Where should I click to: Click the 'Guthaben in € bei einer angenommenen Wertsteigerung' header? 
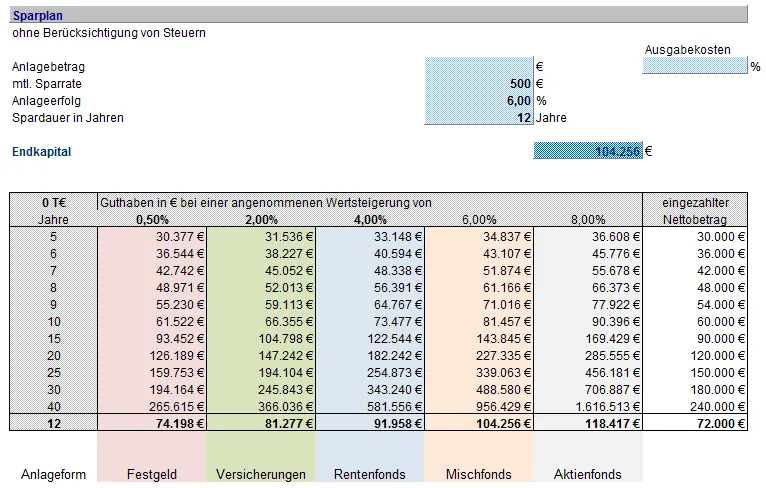point(266,202)
